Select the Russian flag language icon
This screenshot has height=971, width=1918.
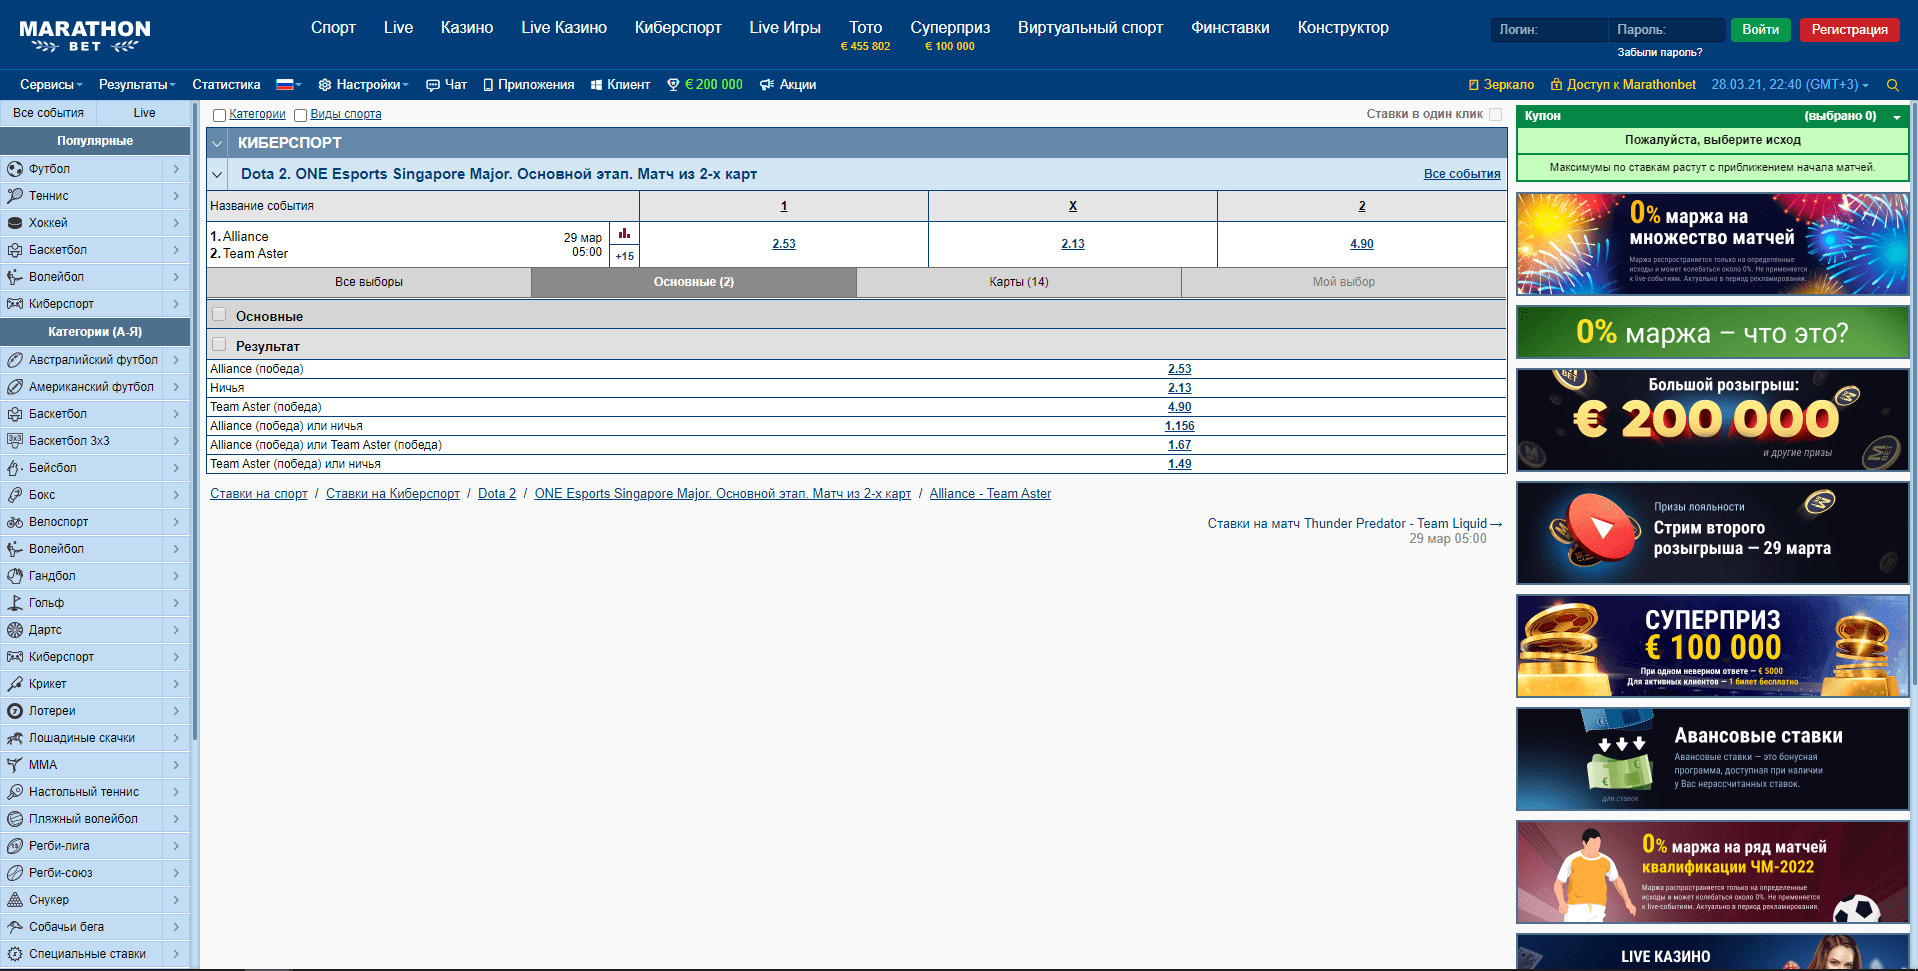(x=285, y=85)
